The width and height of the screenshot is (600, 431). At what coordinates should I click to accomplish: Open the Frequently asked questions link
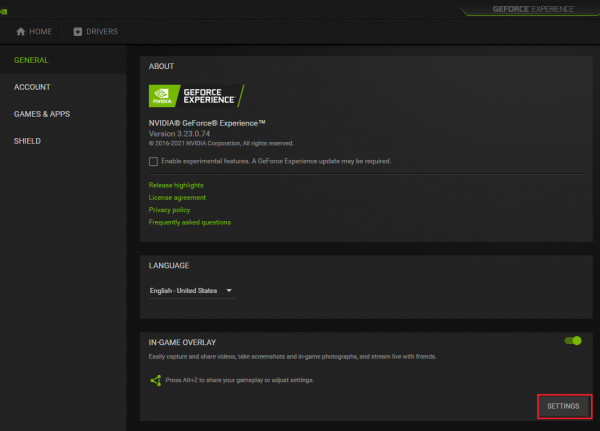190,222
